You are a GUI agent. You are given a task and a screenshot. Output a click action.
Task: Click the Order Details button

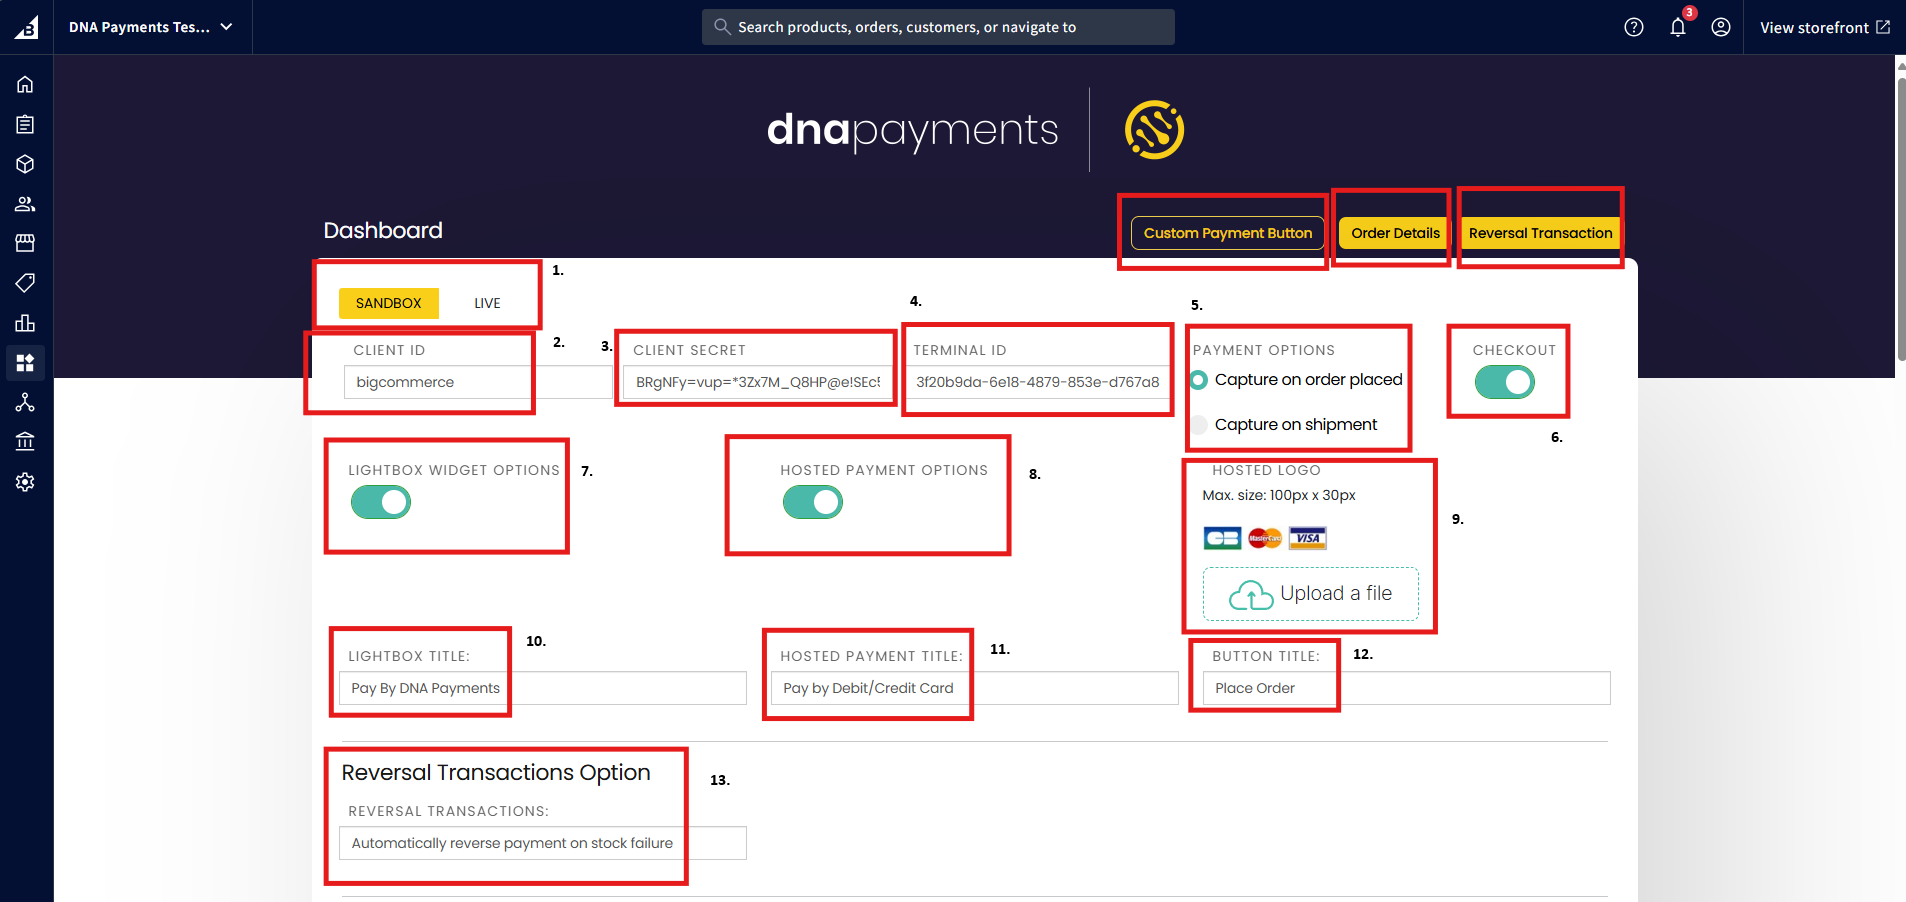(1395, 233)
